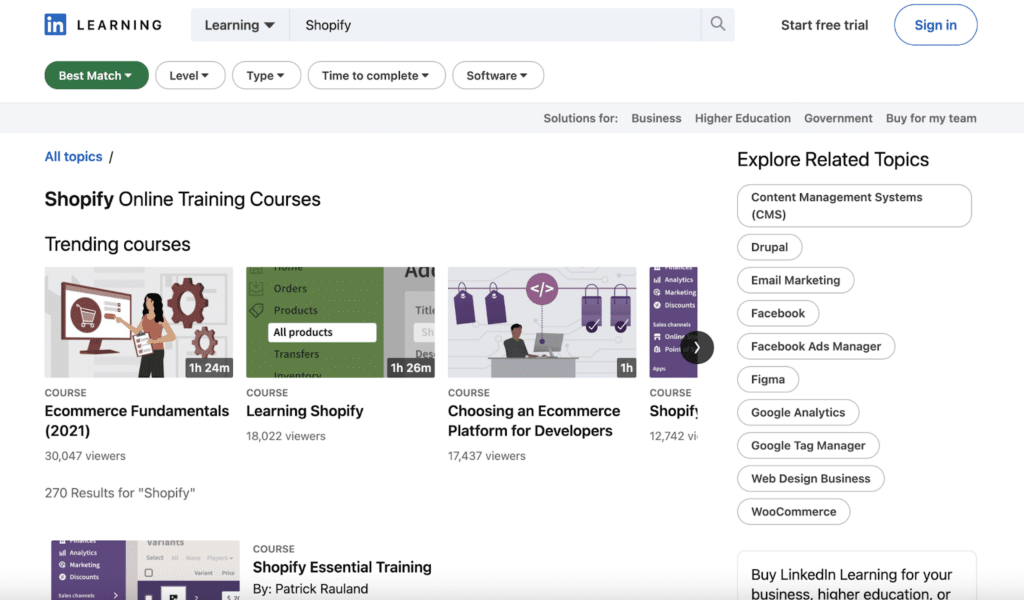Open the Buy for my team page
Screen dimensions: 1024x600
pos(931,118)
